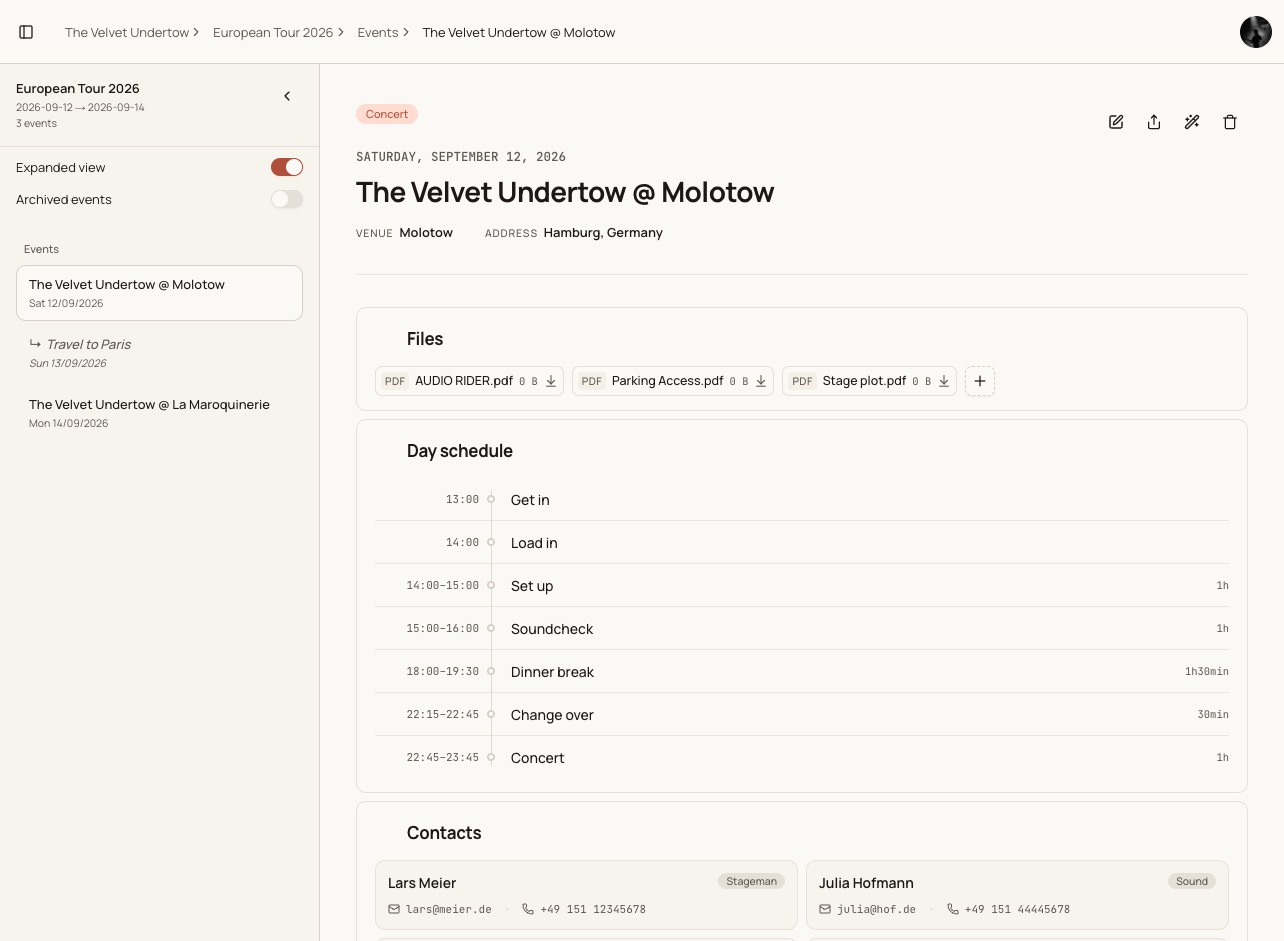
Task: Click Lars Meier's phone number
Action: pyautogui.click(x=593, y=910)
